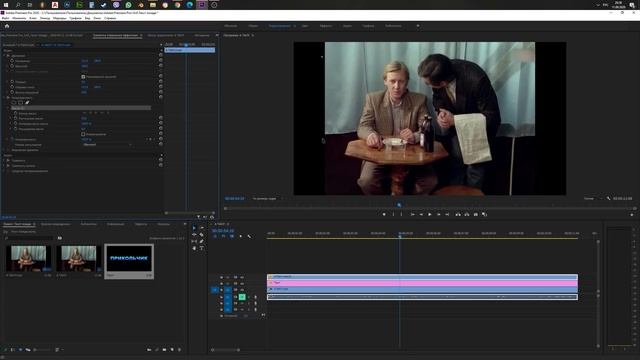
Task: Expand the Channel Volume audio effect
Action: click(x=4, y=166)
